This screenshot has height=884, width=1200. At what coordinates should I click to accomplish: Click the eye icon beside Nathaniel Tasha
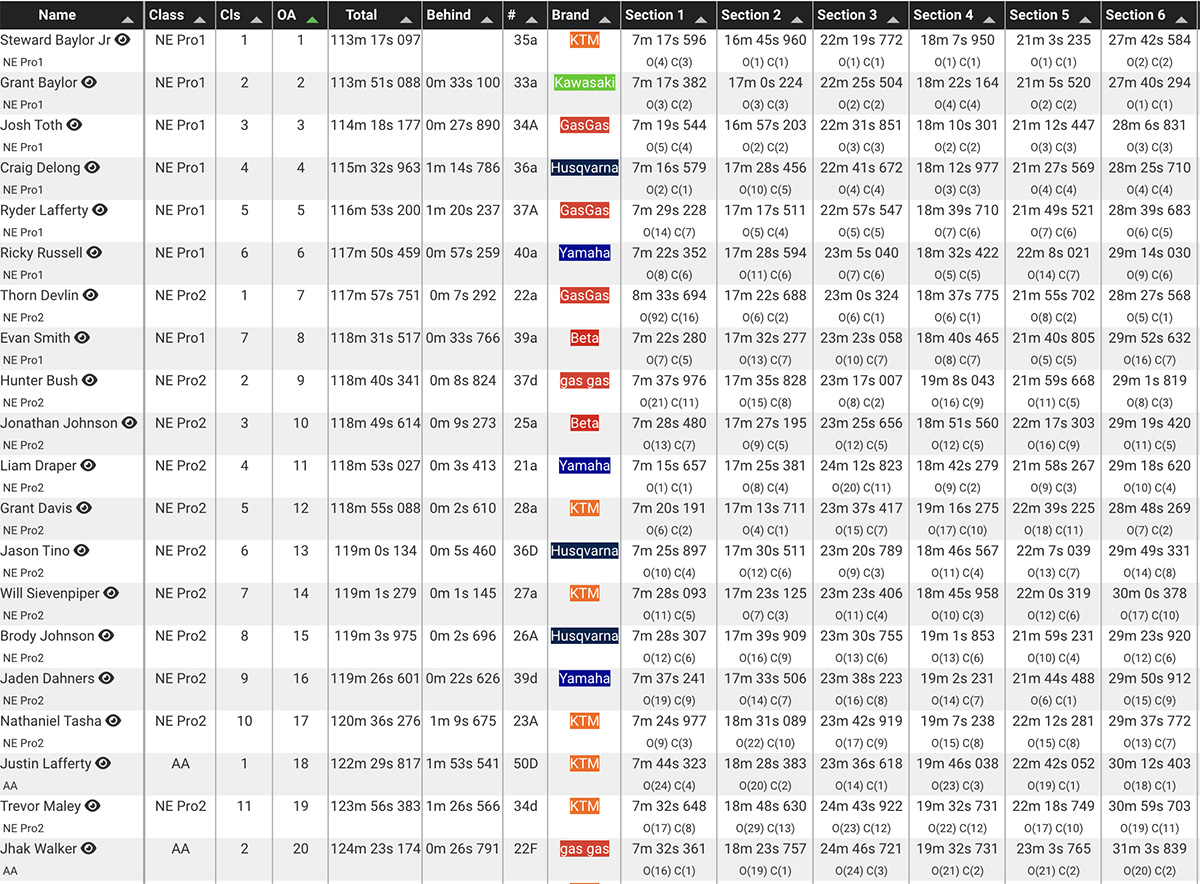point(114,720)
